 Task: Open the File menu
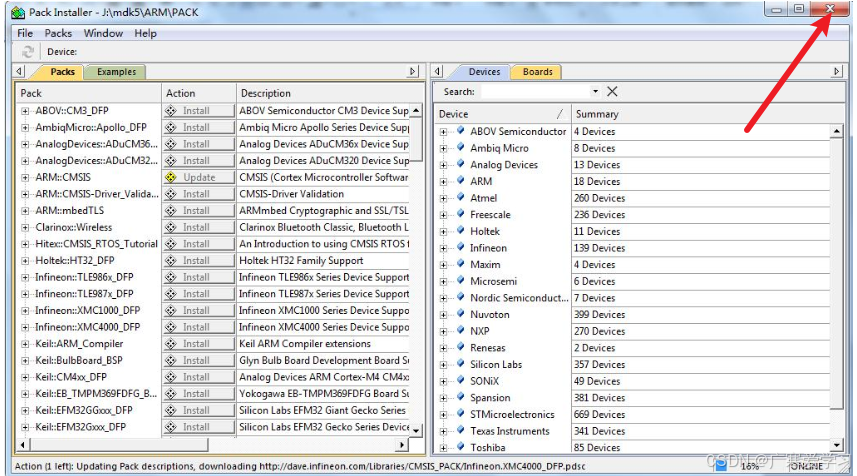pyautogui.click(x=25, y=33)
